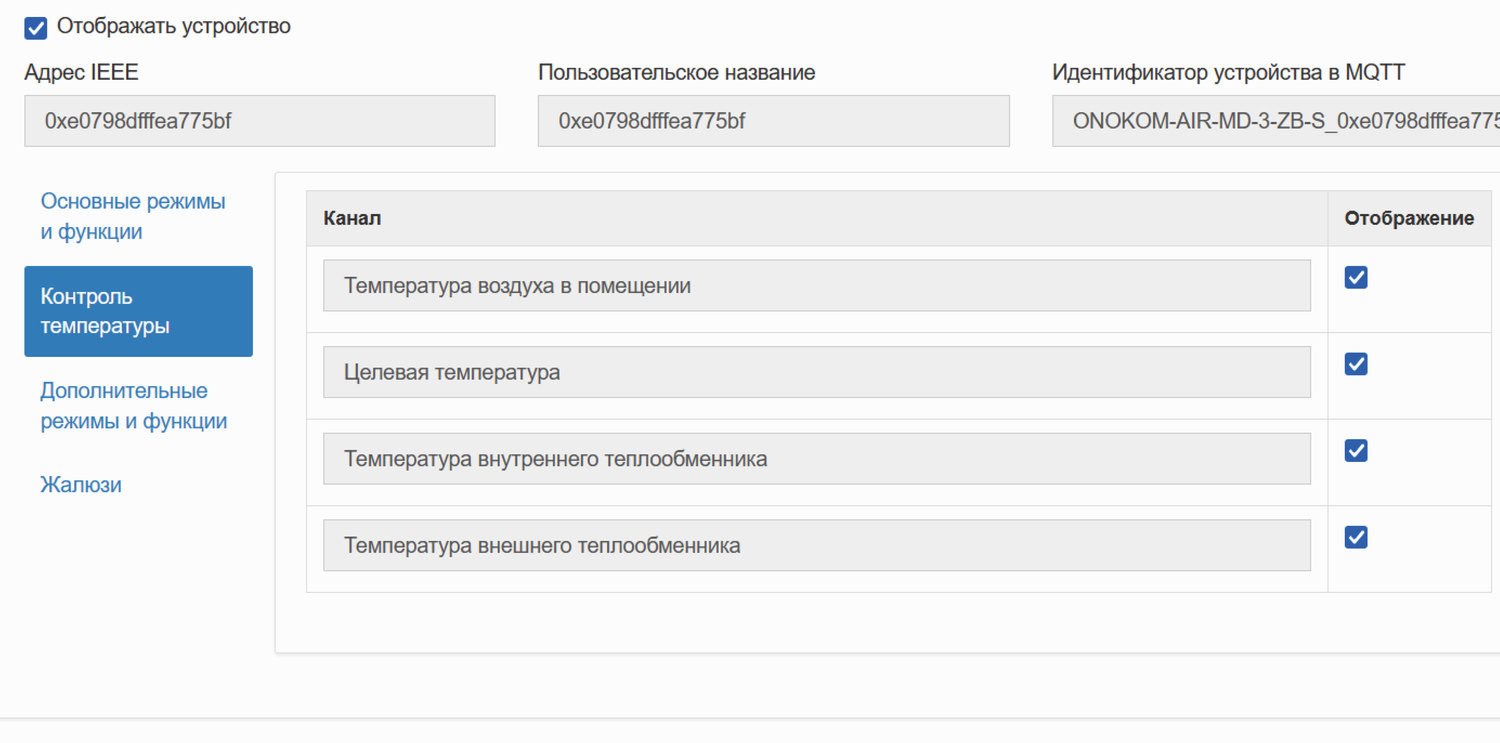Screen dimensions: 1500x743
Task: Switch to "Дополнительные режимы и функции" tab
Action: coord(134,406)
